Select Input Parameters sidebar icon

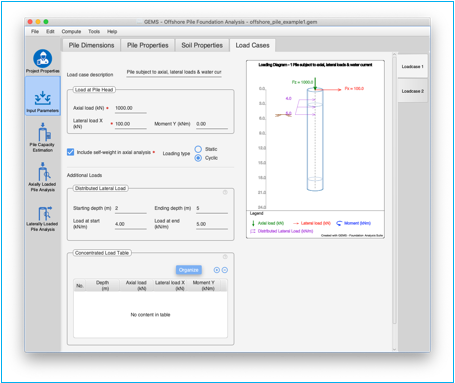(43, 96)
